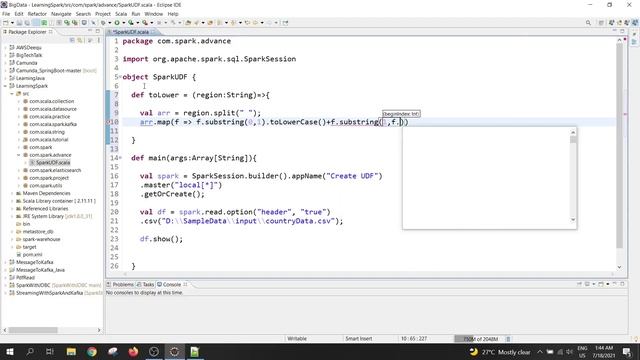Open the File menu
The width and height of the screenshot is (640, 360).
pyautogui.click(x=6, y=14)
